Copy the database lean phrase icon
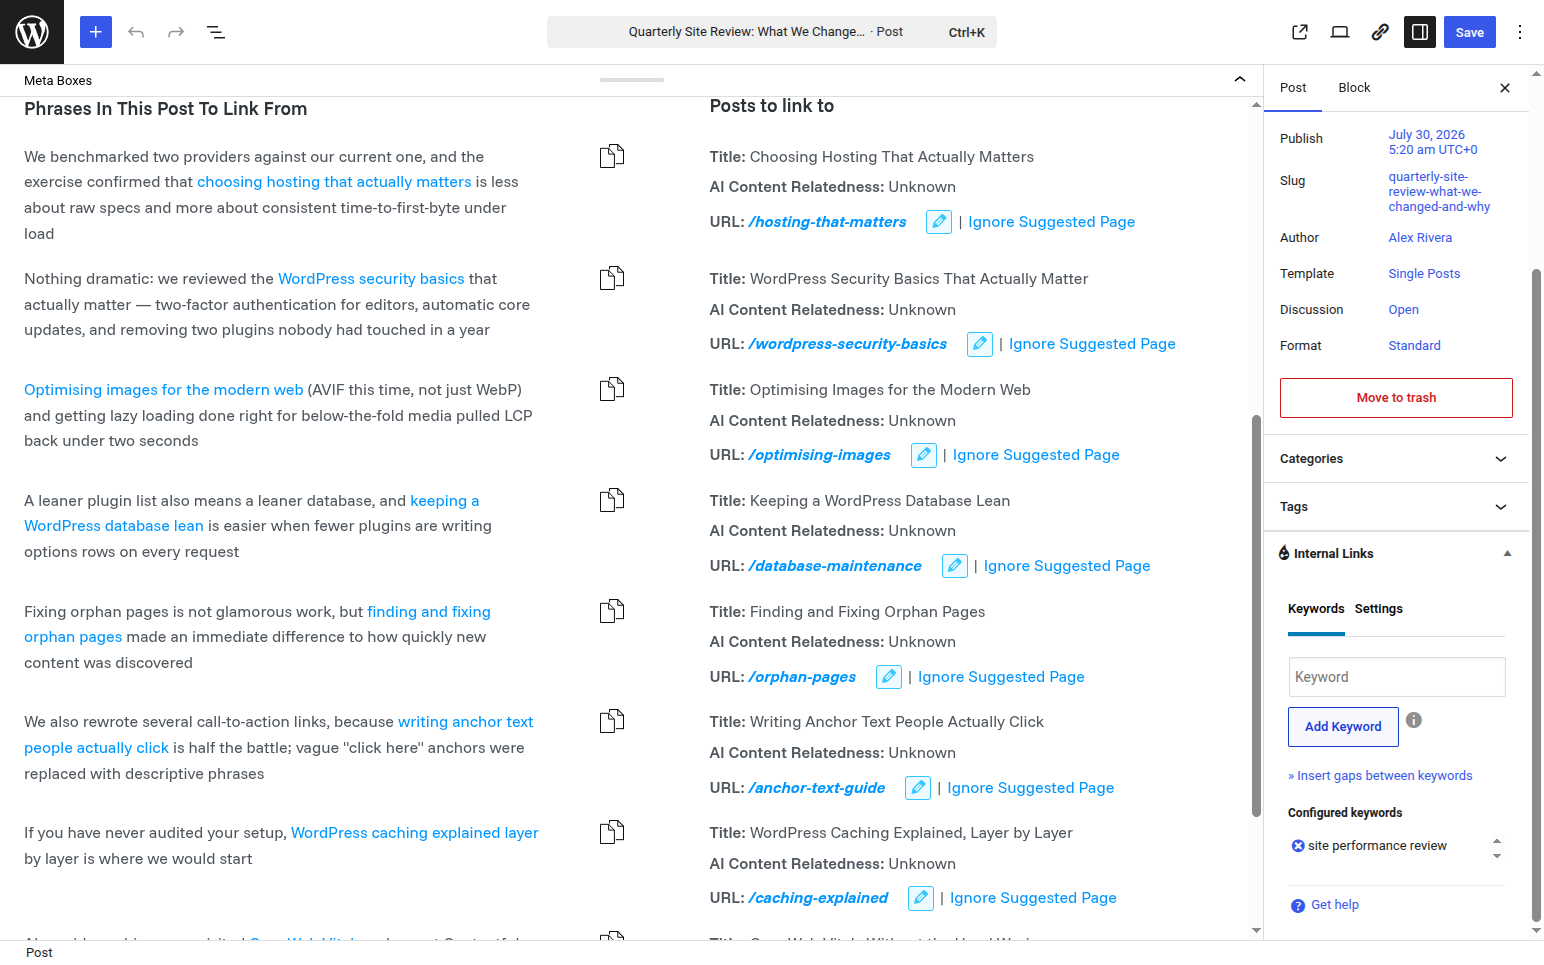The width and height of the screenshot is (1544, 965). click(x=612, y=500)
